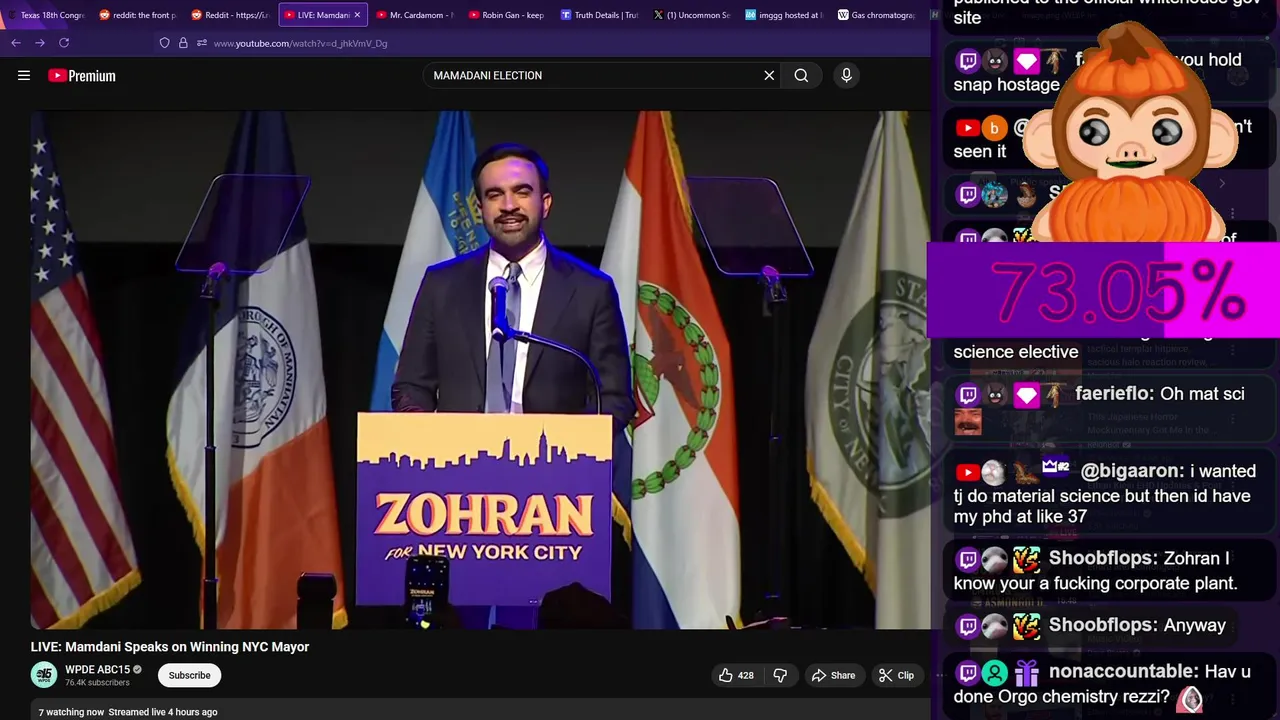Viewport: 1280px width, 720px height.
Task: Click the video title text
Action: [x=170, y=647]
